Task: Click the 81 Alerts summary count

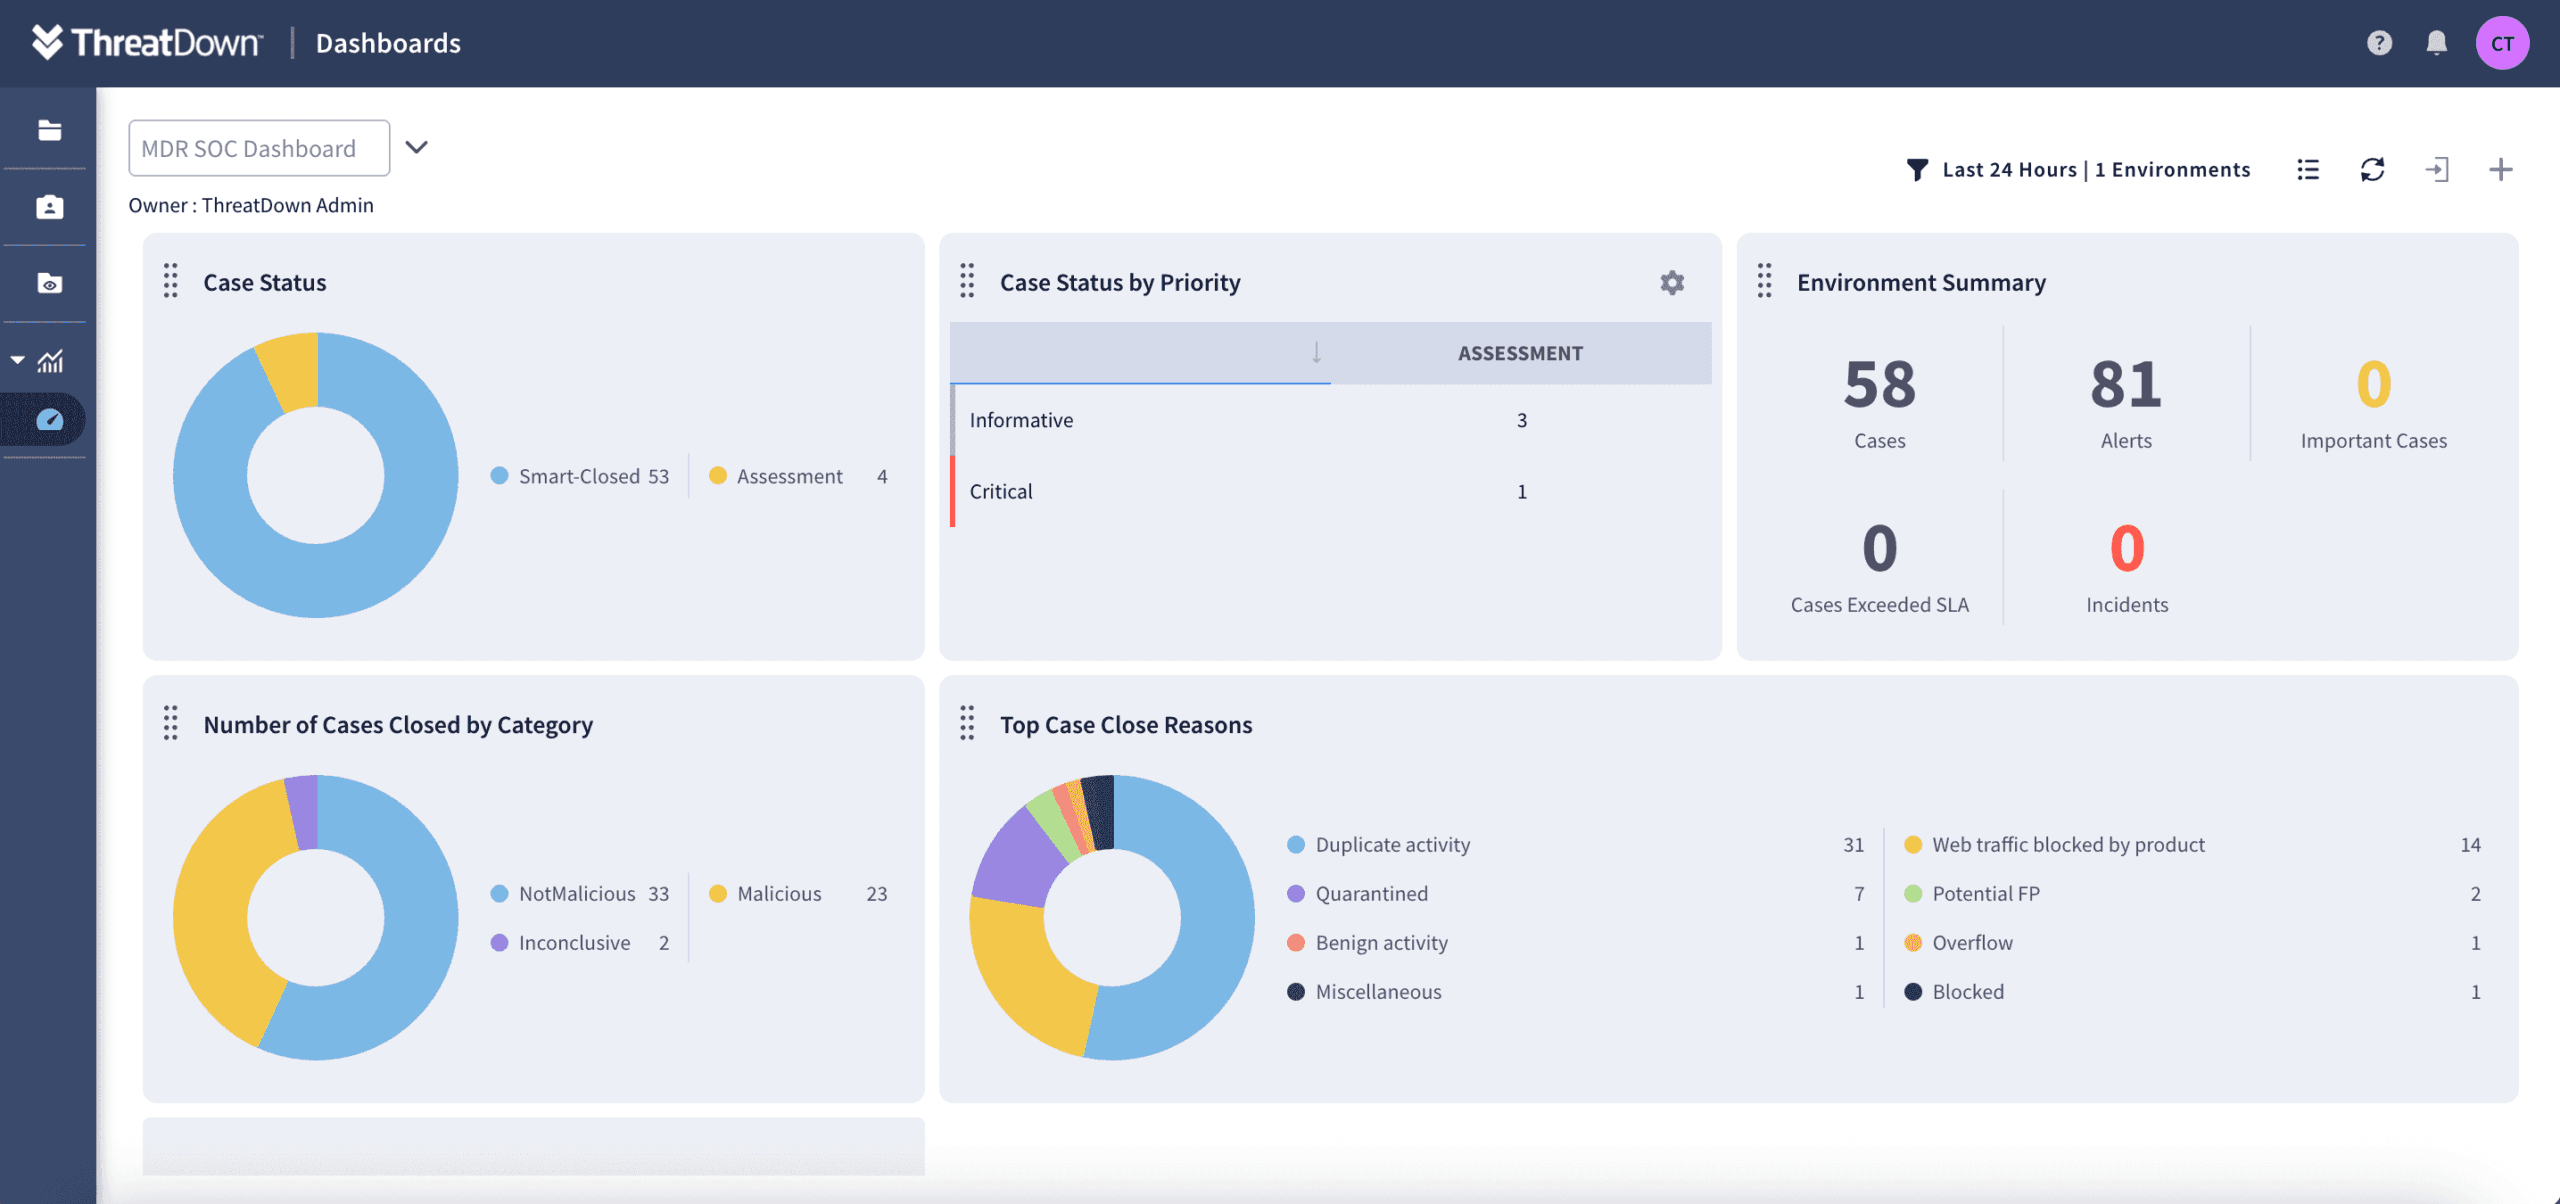Action: 2126,384
